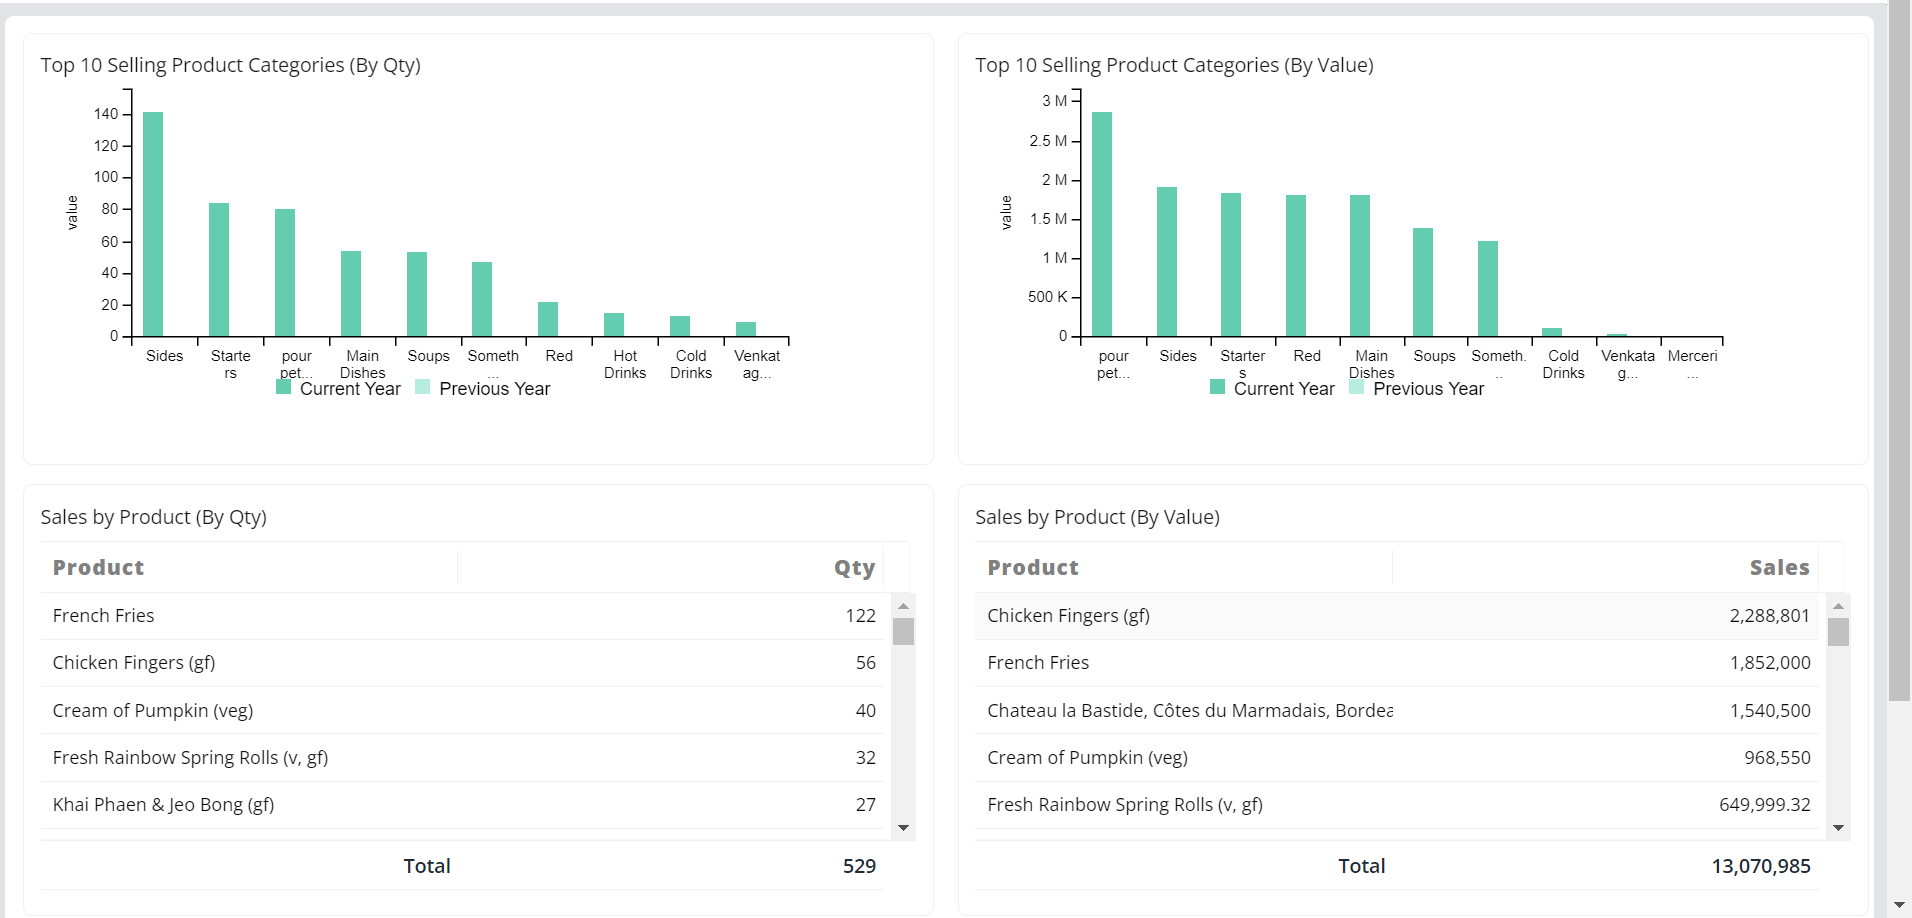
Task: Click the main page vertical scrollbar thumb
Action: tap(1899, 350)
